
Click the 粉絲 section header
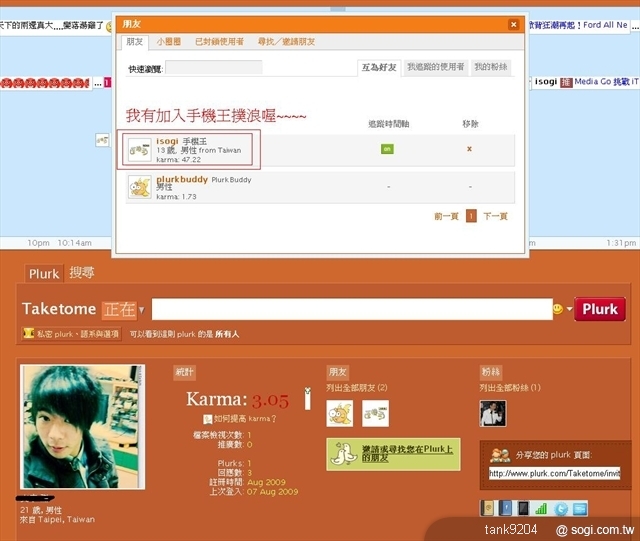point(491,372)
